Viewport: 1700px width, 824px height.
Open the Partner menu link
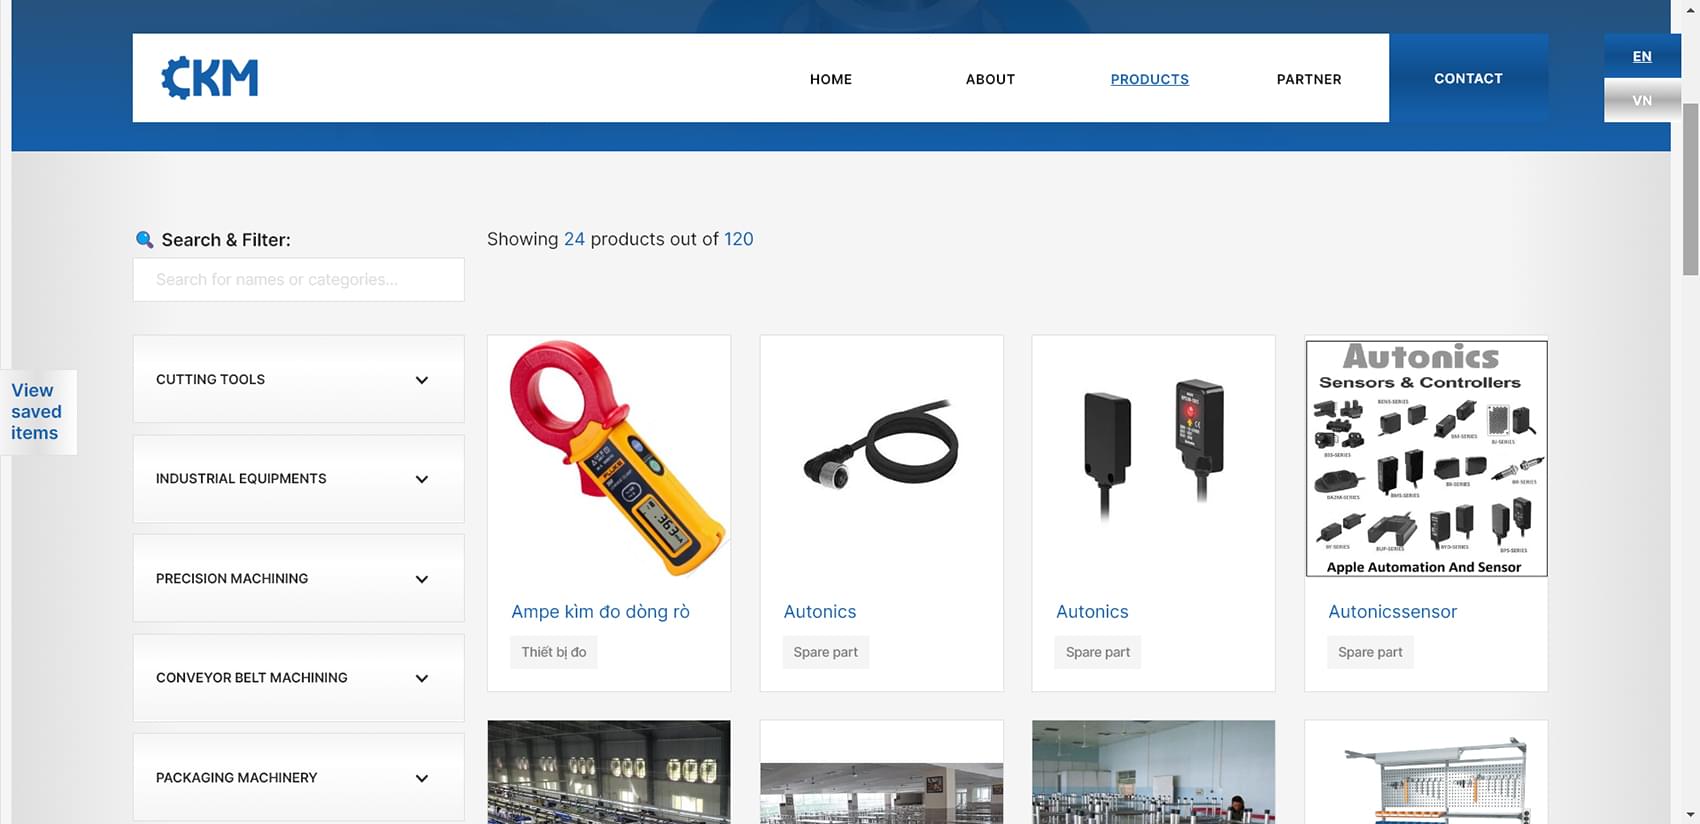pyautogui.click(x=1308, y=79)
